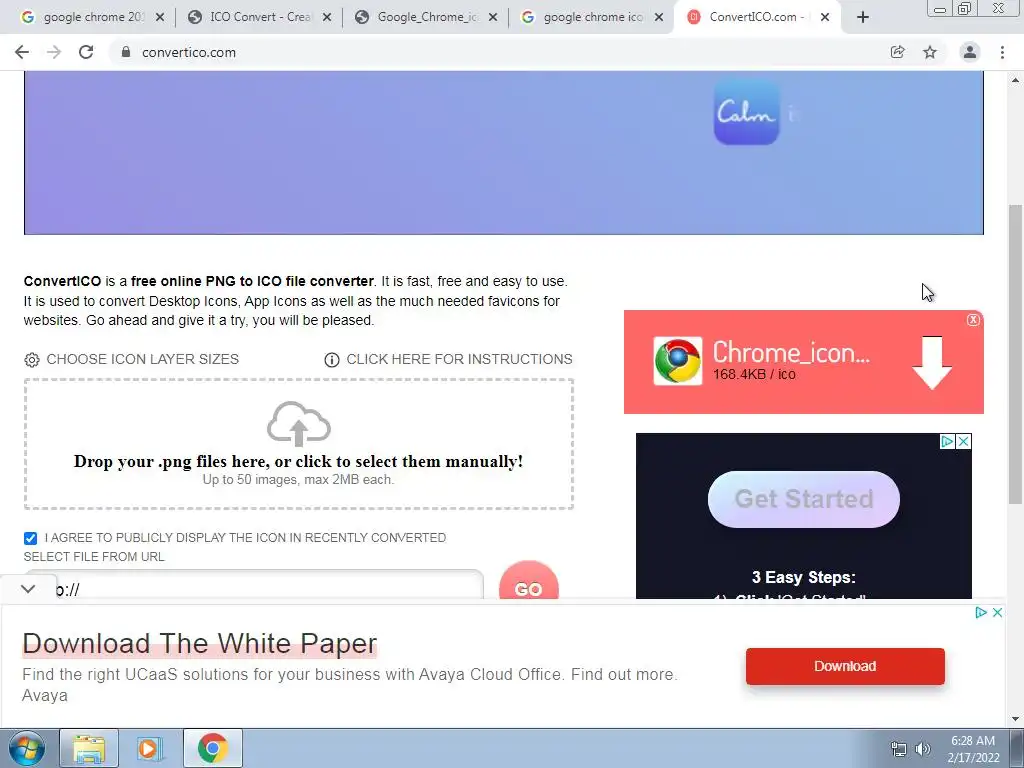This screenshot has height=768, width=1024.
Task: Click the 168.4KB / ico file size text
Action: [754, 374]
